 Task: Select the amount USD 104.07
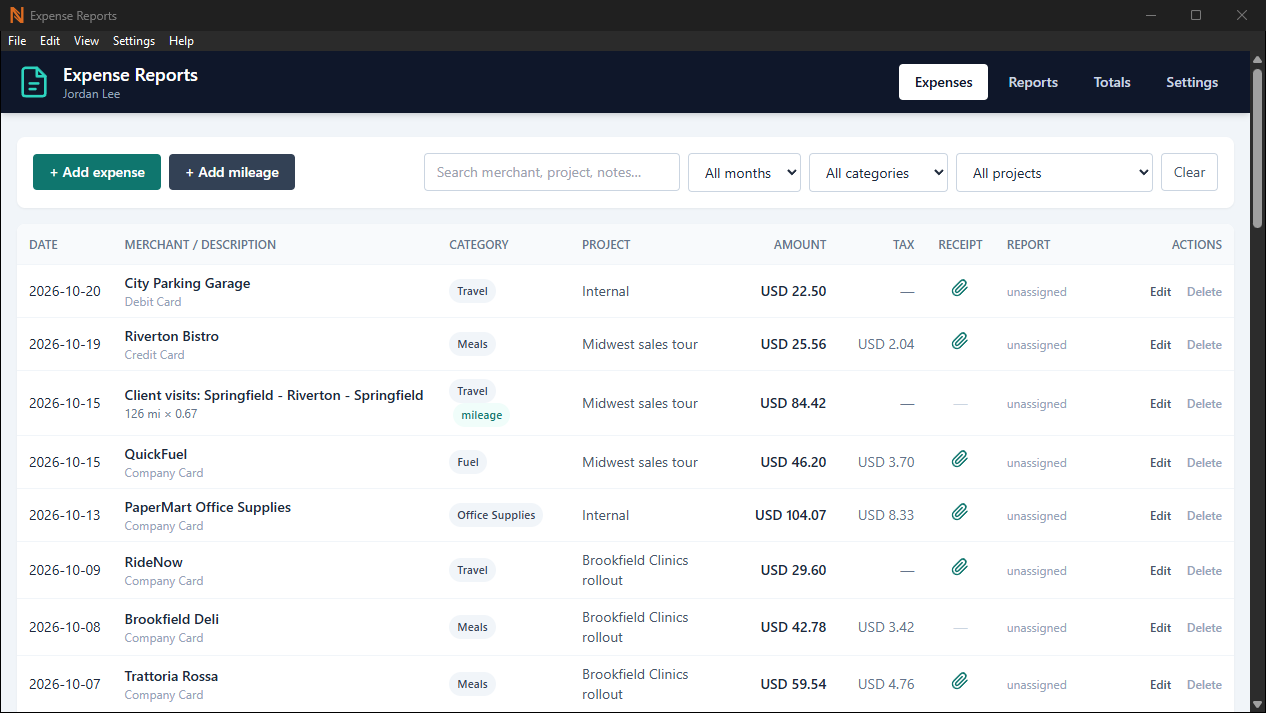[790, 515]
